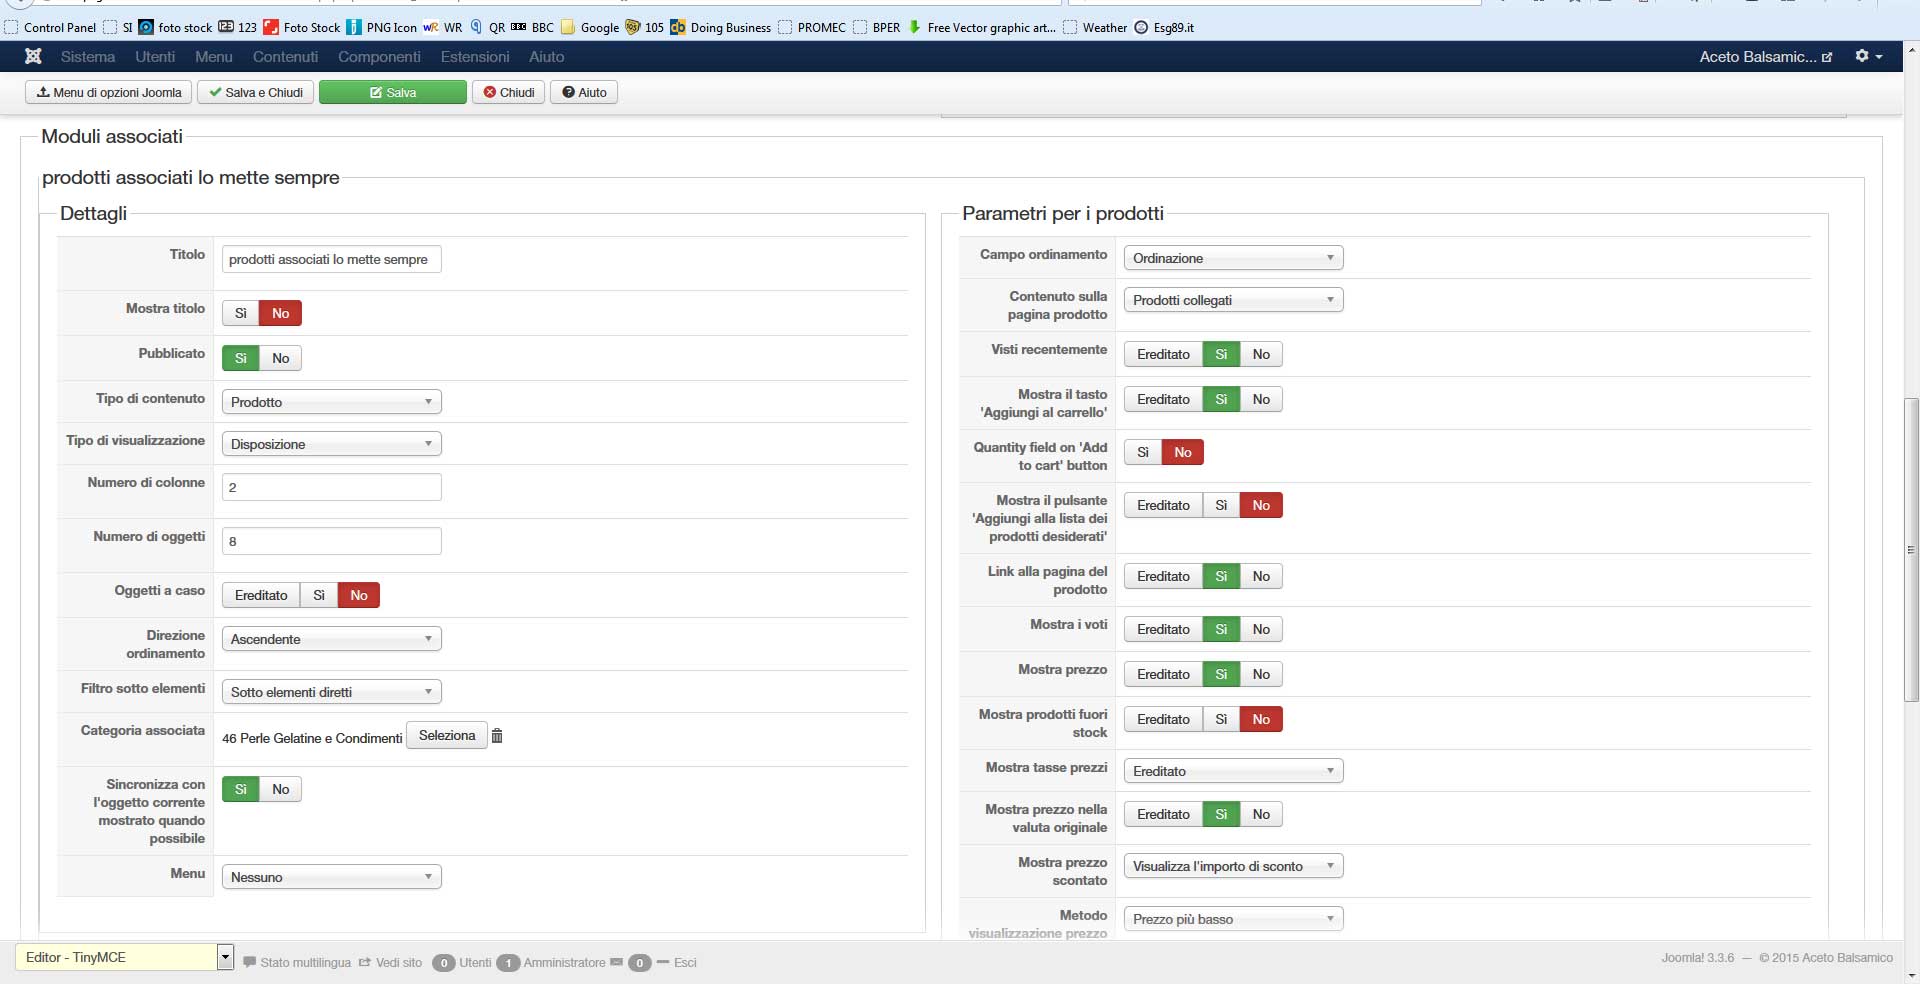Viewport: 1920px width, 984px height.
Task: Click the Titolo text field
Action: 332,260
